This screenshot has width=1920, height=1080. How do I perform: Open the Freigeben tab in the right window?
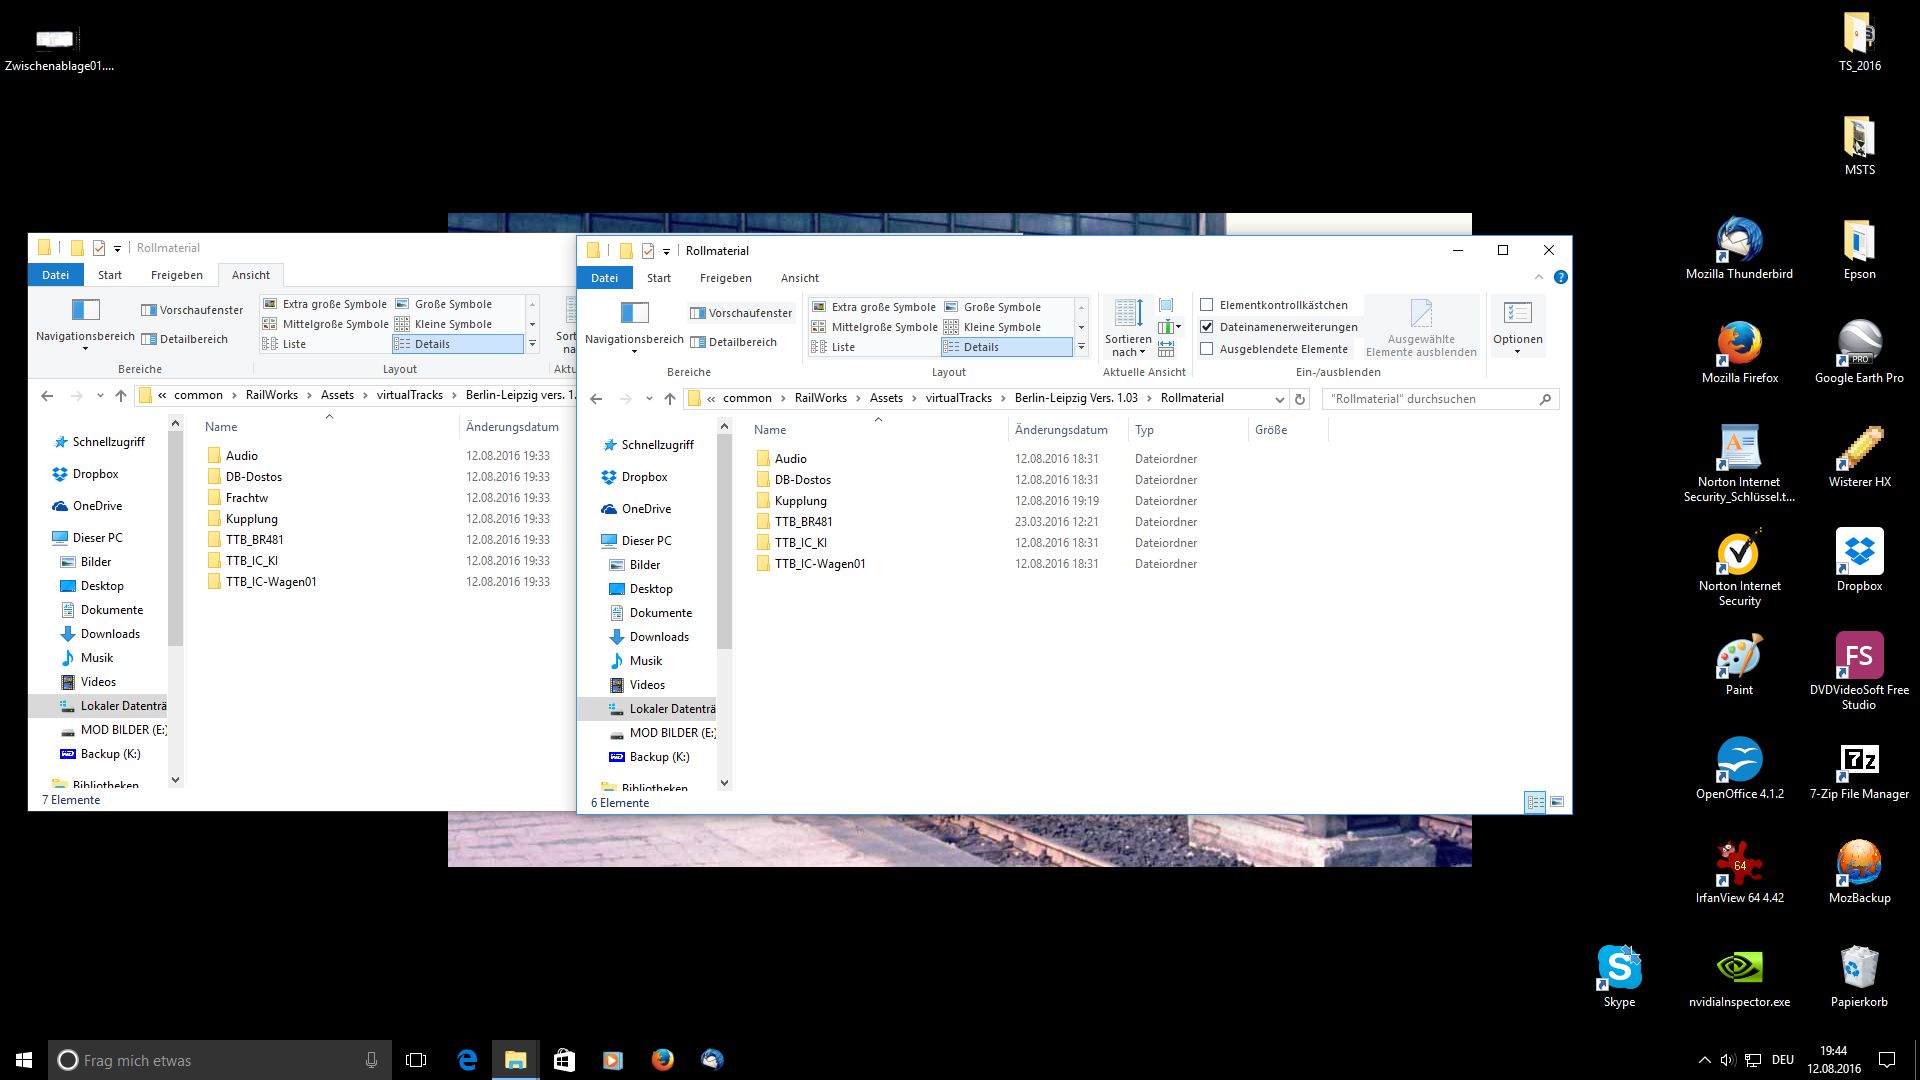click(725, 278)
